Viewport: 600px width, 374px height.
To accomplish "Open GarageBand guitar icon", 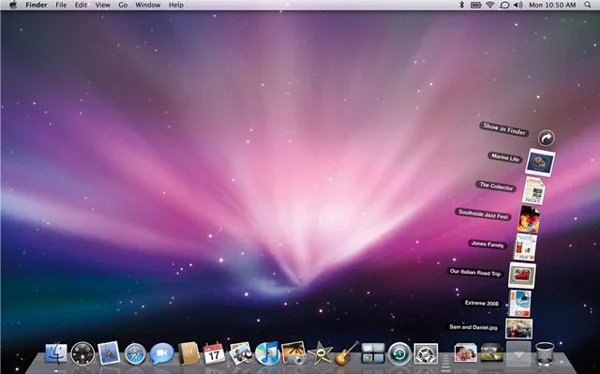I will [347, 353].
